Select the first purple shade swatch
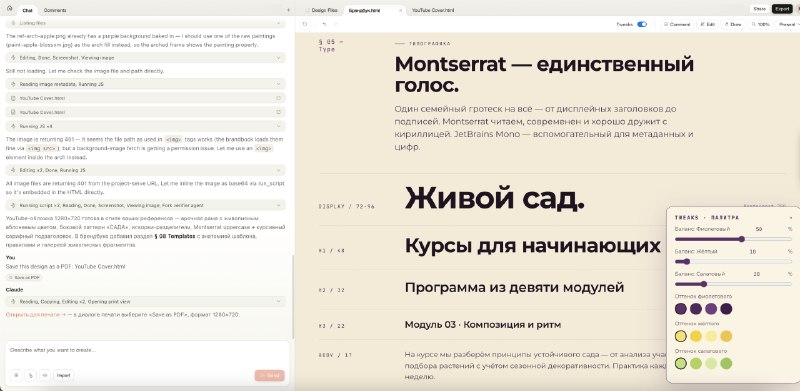Screen dimensions: 800x391 [x=681, y=309]
